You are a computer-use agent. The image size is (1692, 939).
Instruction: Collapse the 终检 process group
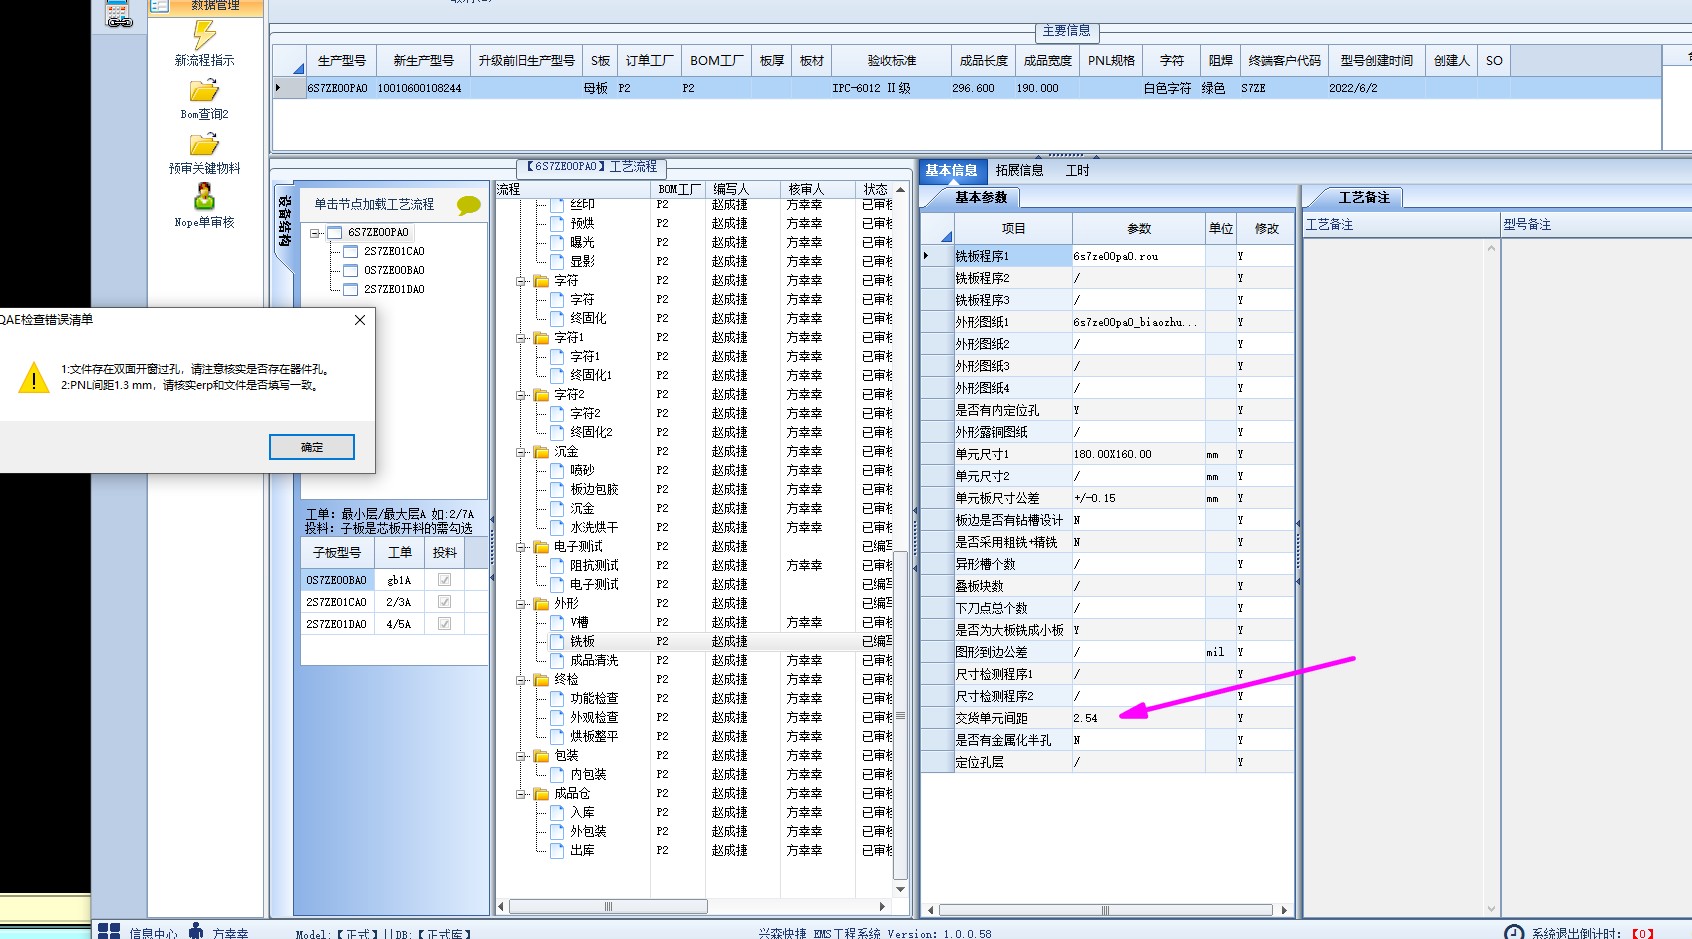click(x=521, y=680)
